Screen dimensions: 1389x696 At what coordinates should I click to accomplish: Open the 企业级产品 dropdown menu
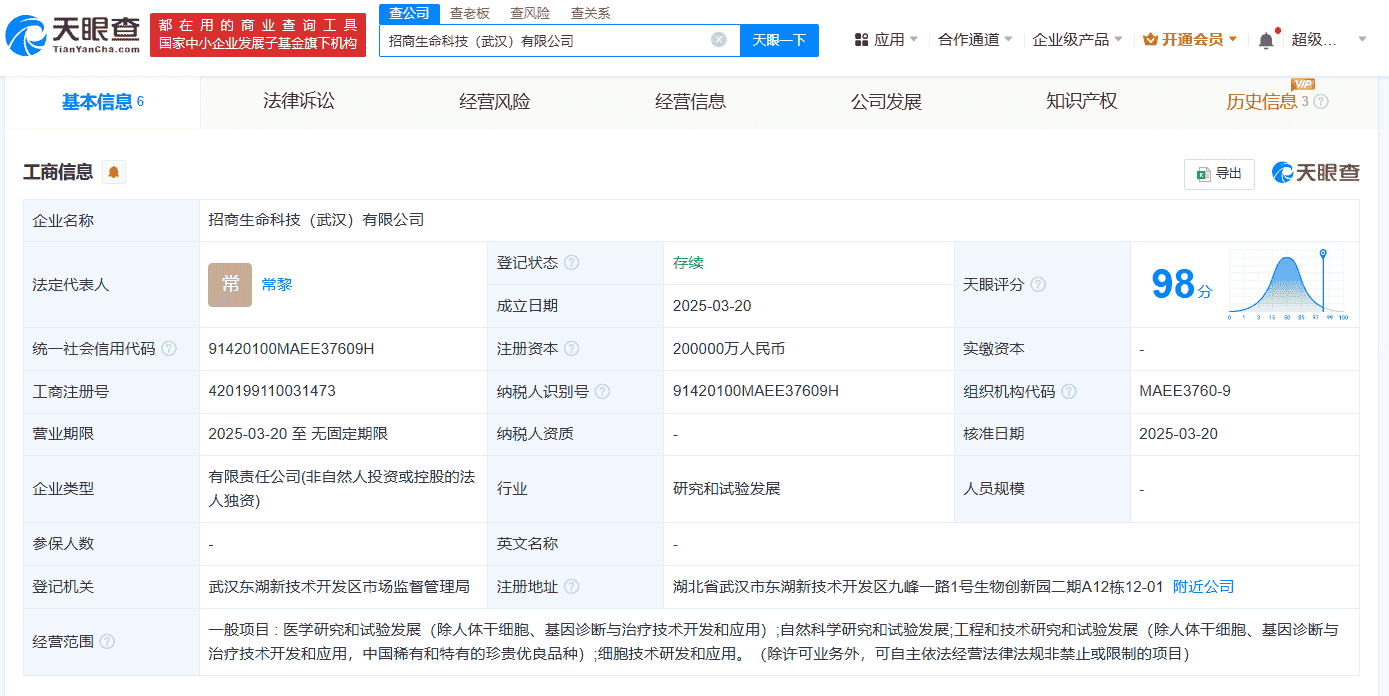coord(1077,39)
